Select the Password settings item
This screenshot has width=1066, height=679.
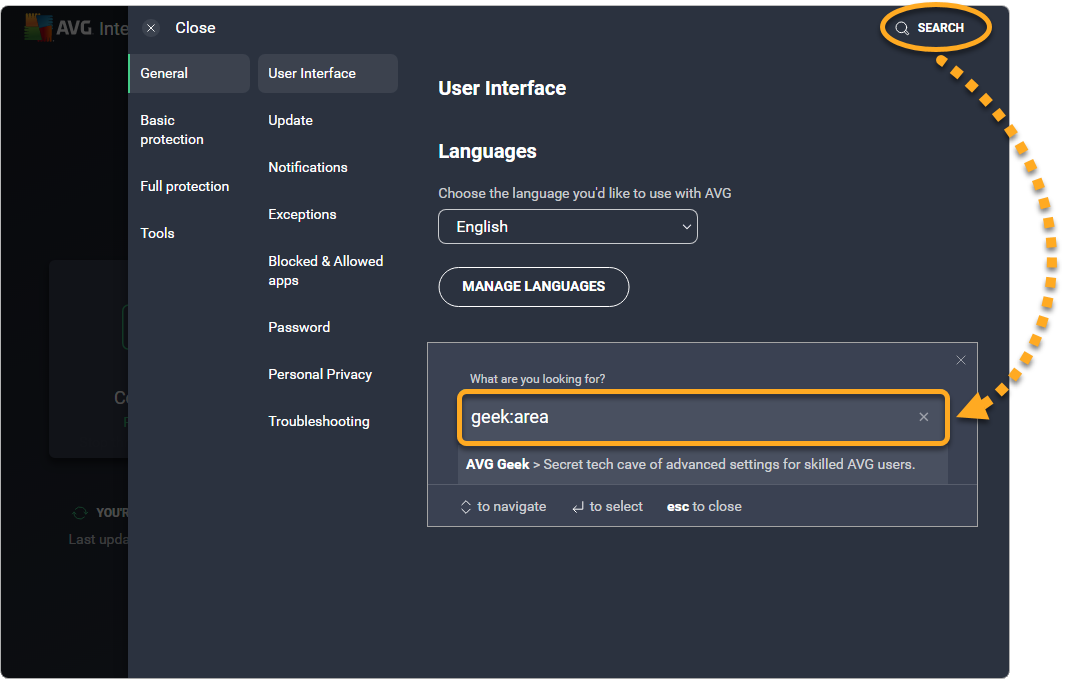(x=299, y=327)
